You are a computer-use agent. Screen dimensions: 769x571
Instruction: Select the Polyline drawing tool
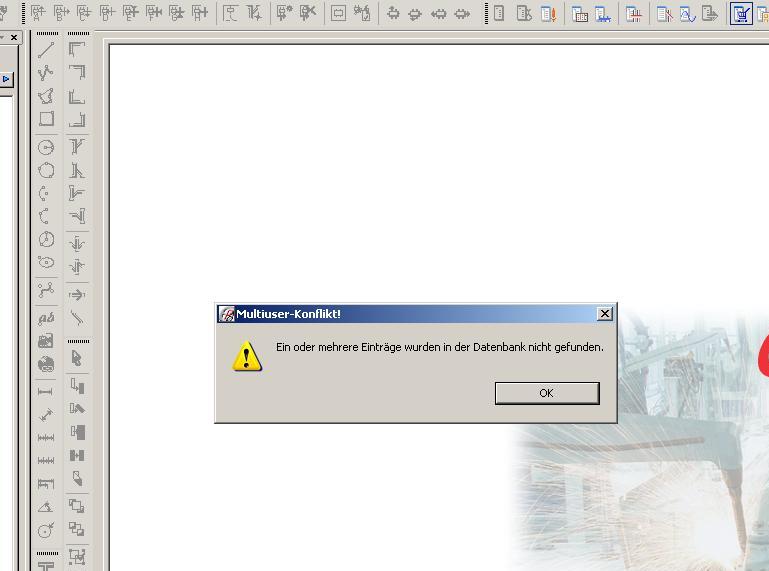tap(46, 73)
